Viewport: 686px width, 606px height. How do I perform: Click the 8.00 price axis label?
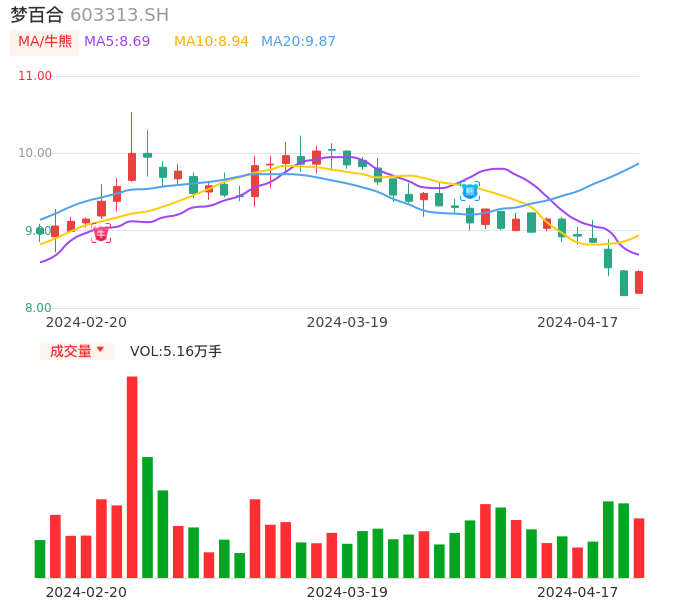pos(38,308)
